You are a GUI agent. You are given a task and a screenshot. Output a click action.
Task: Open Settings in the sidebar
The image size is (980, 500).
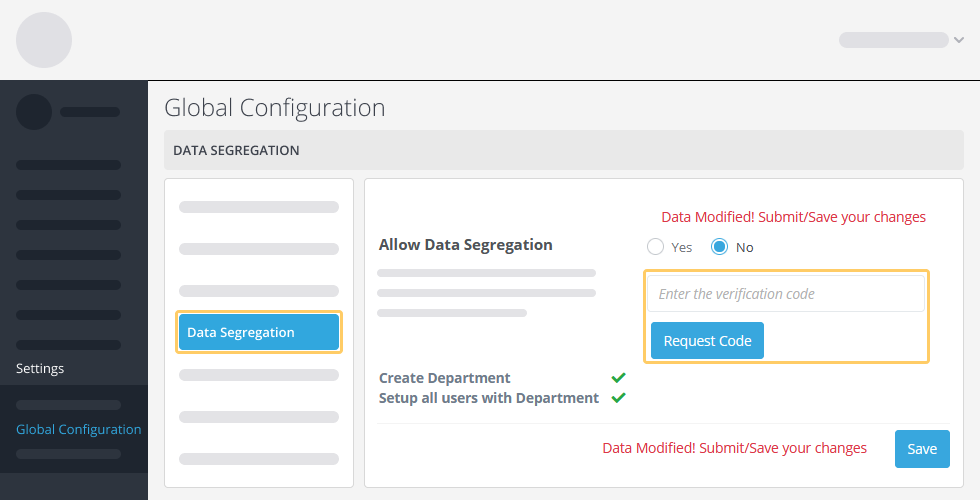pos(40,368)
